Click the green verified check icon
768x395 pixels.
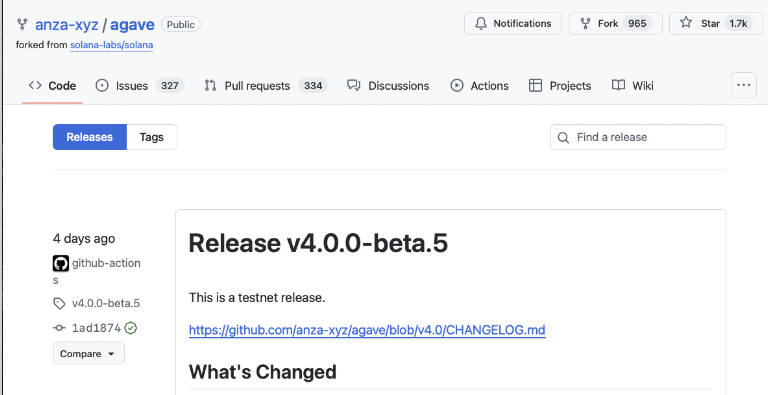(x=130, y=328)
